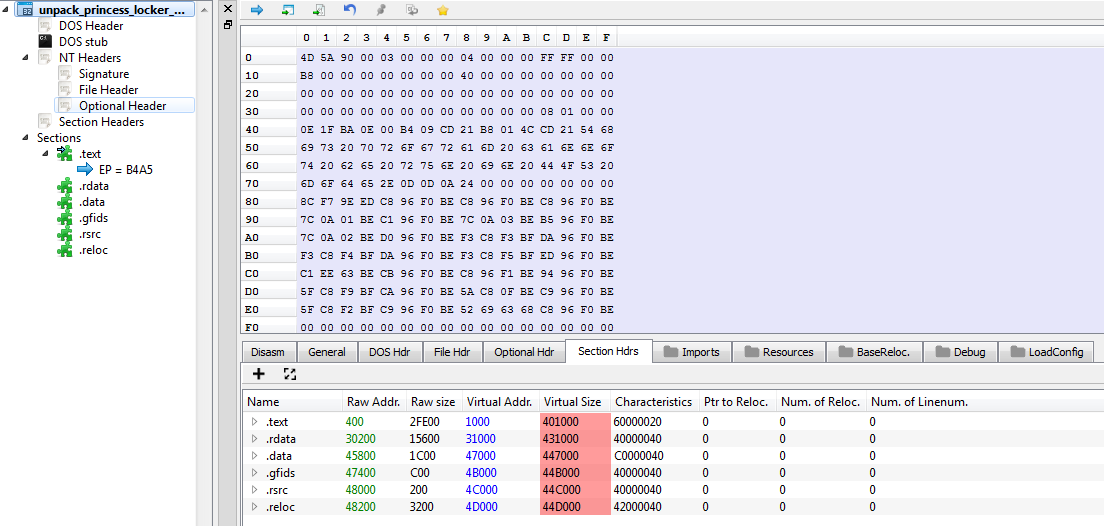
Task: Collapse the Sections tree node
Action: [x=26, y=138]
